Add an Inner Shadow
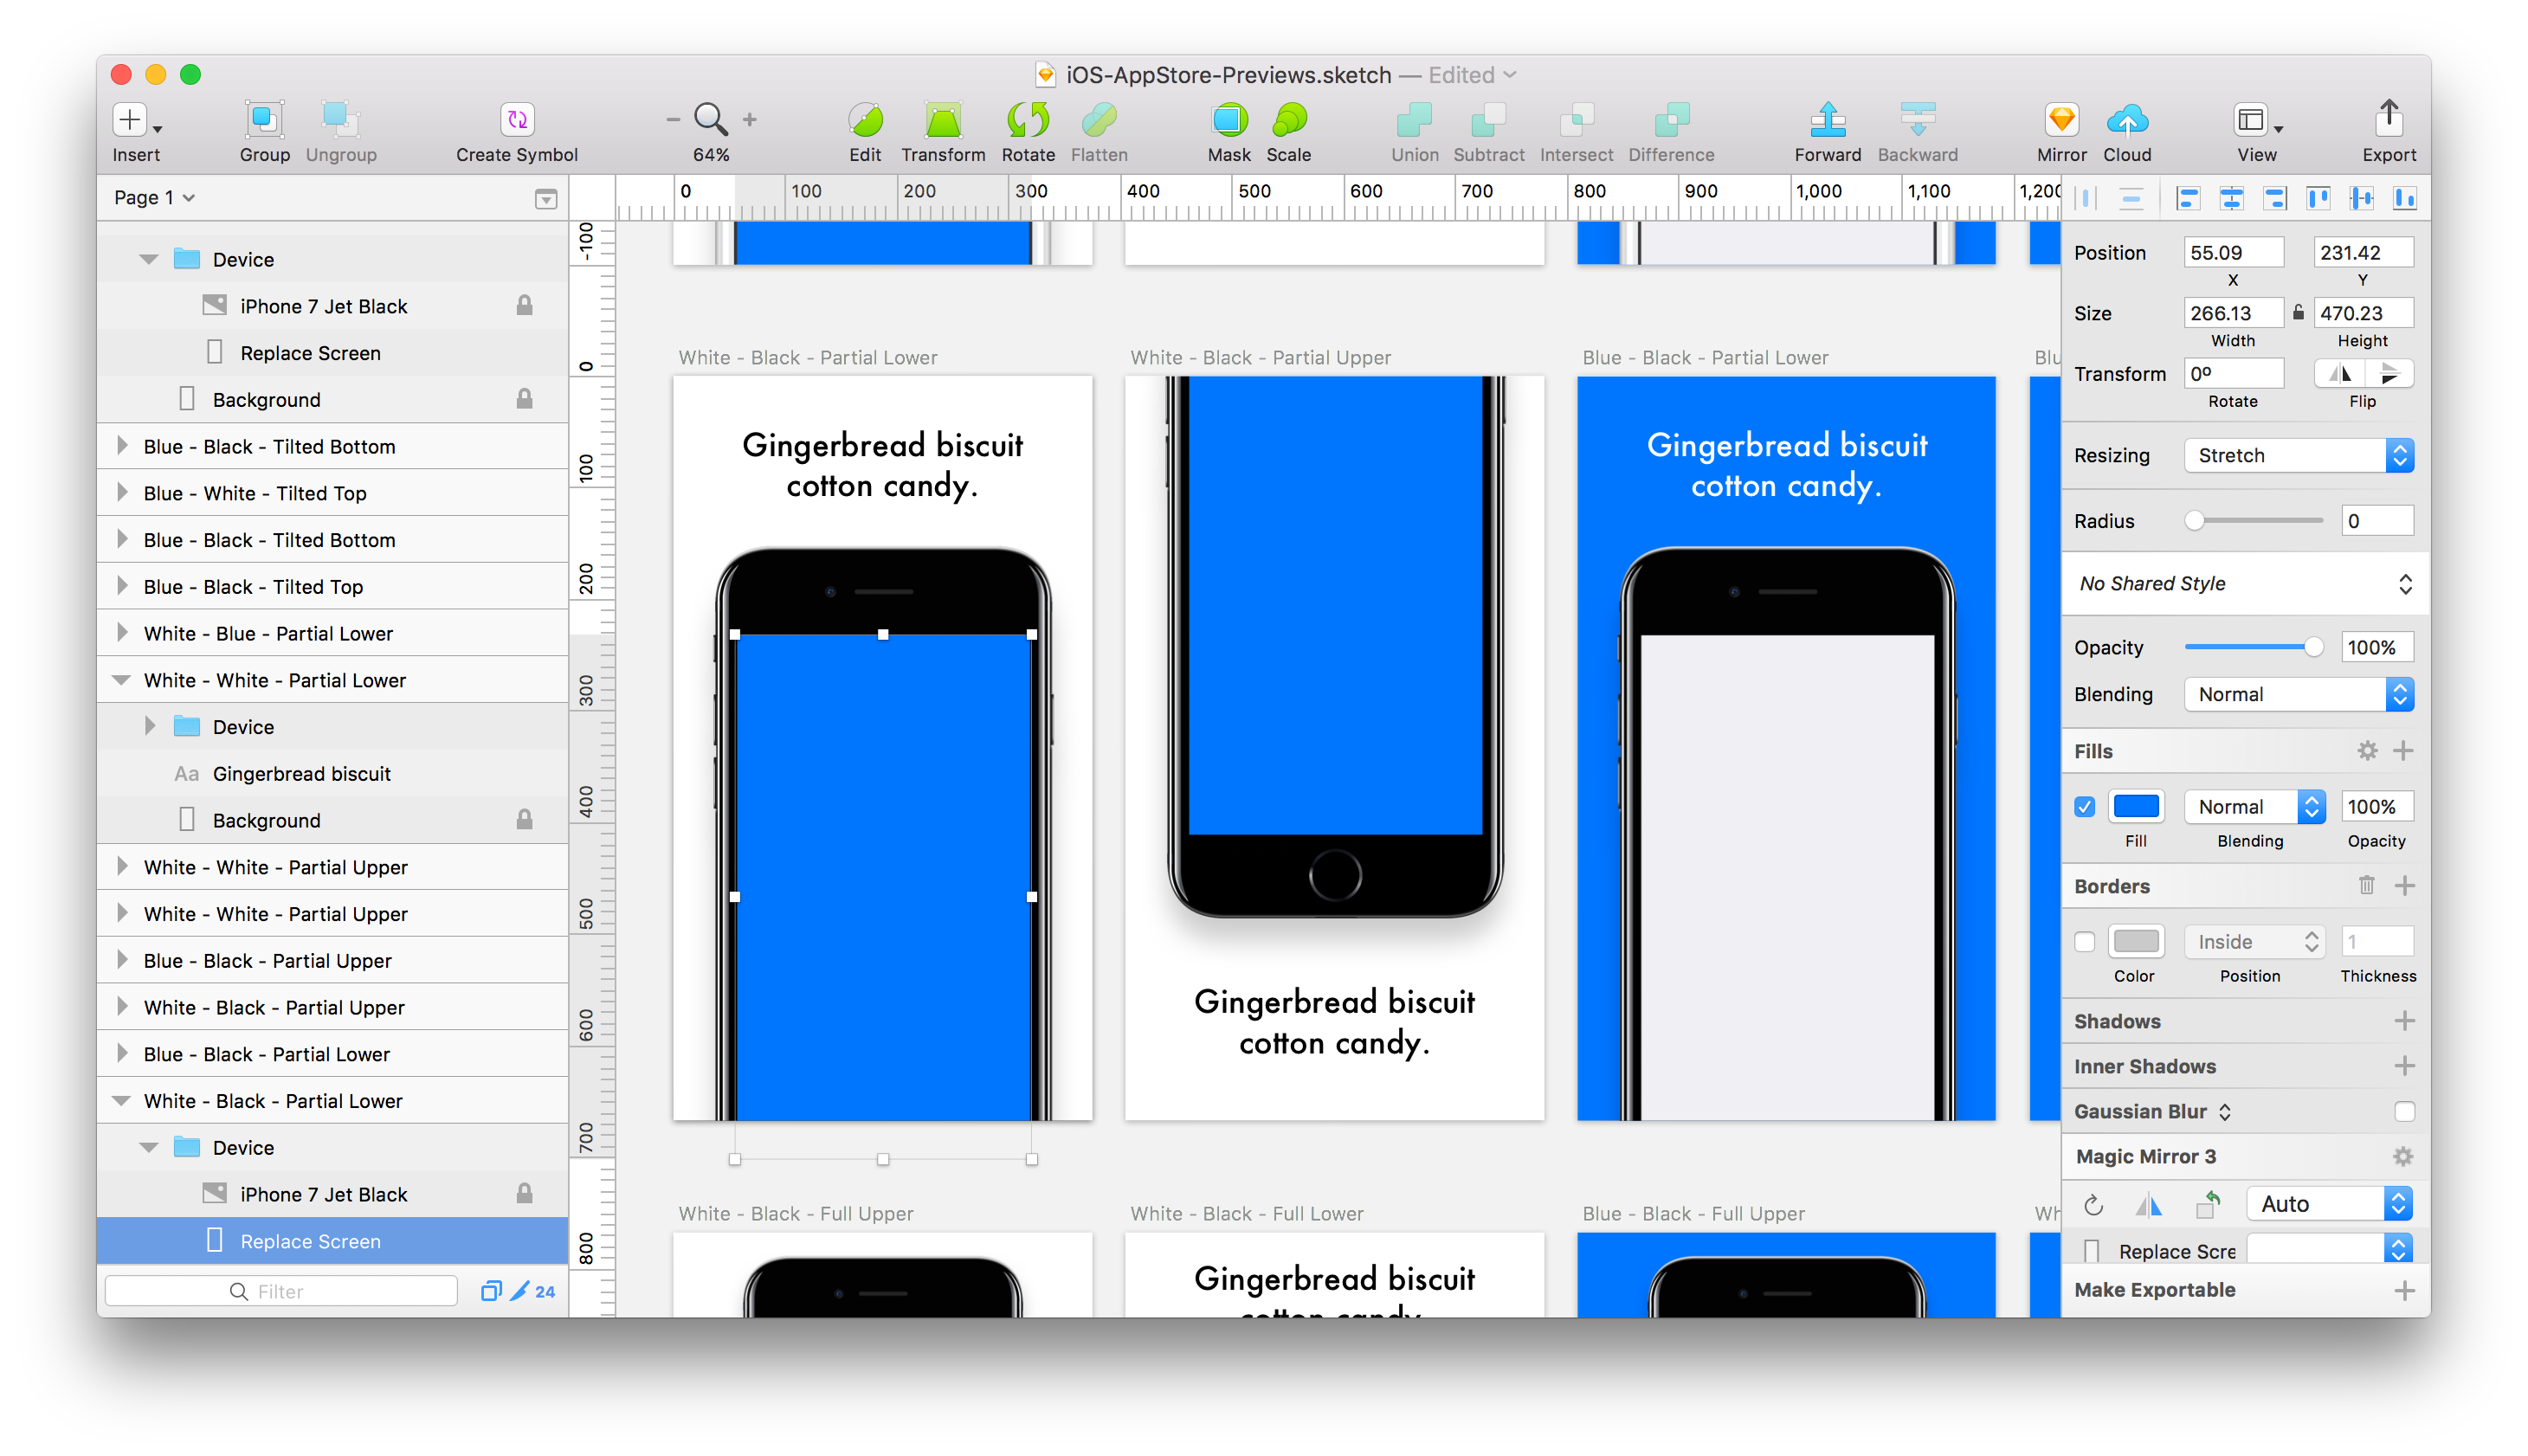This screenshot has width=2528, height=1456. point(2404,1065)
